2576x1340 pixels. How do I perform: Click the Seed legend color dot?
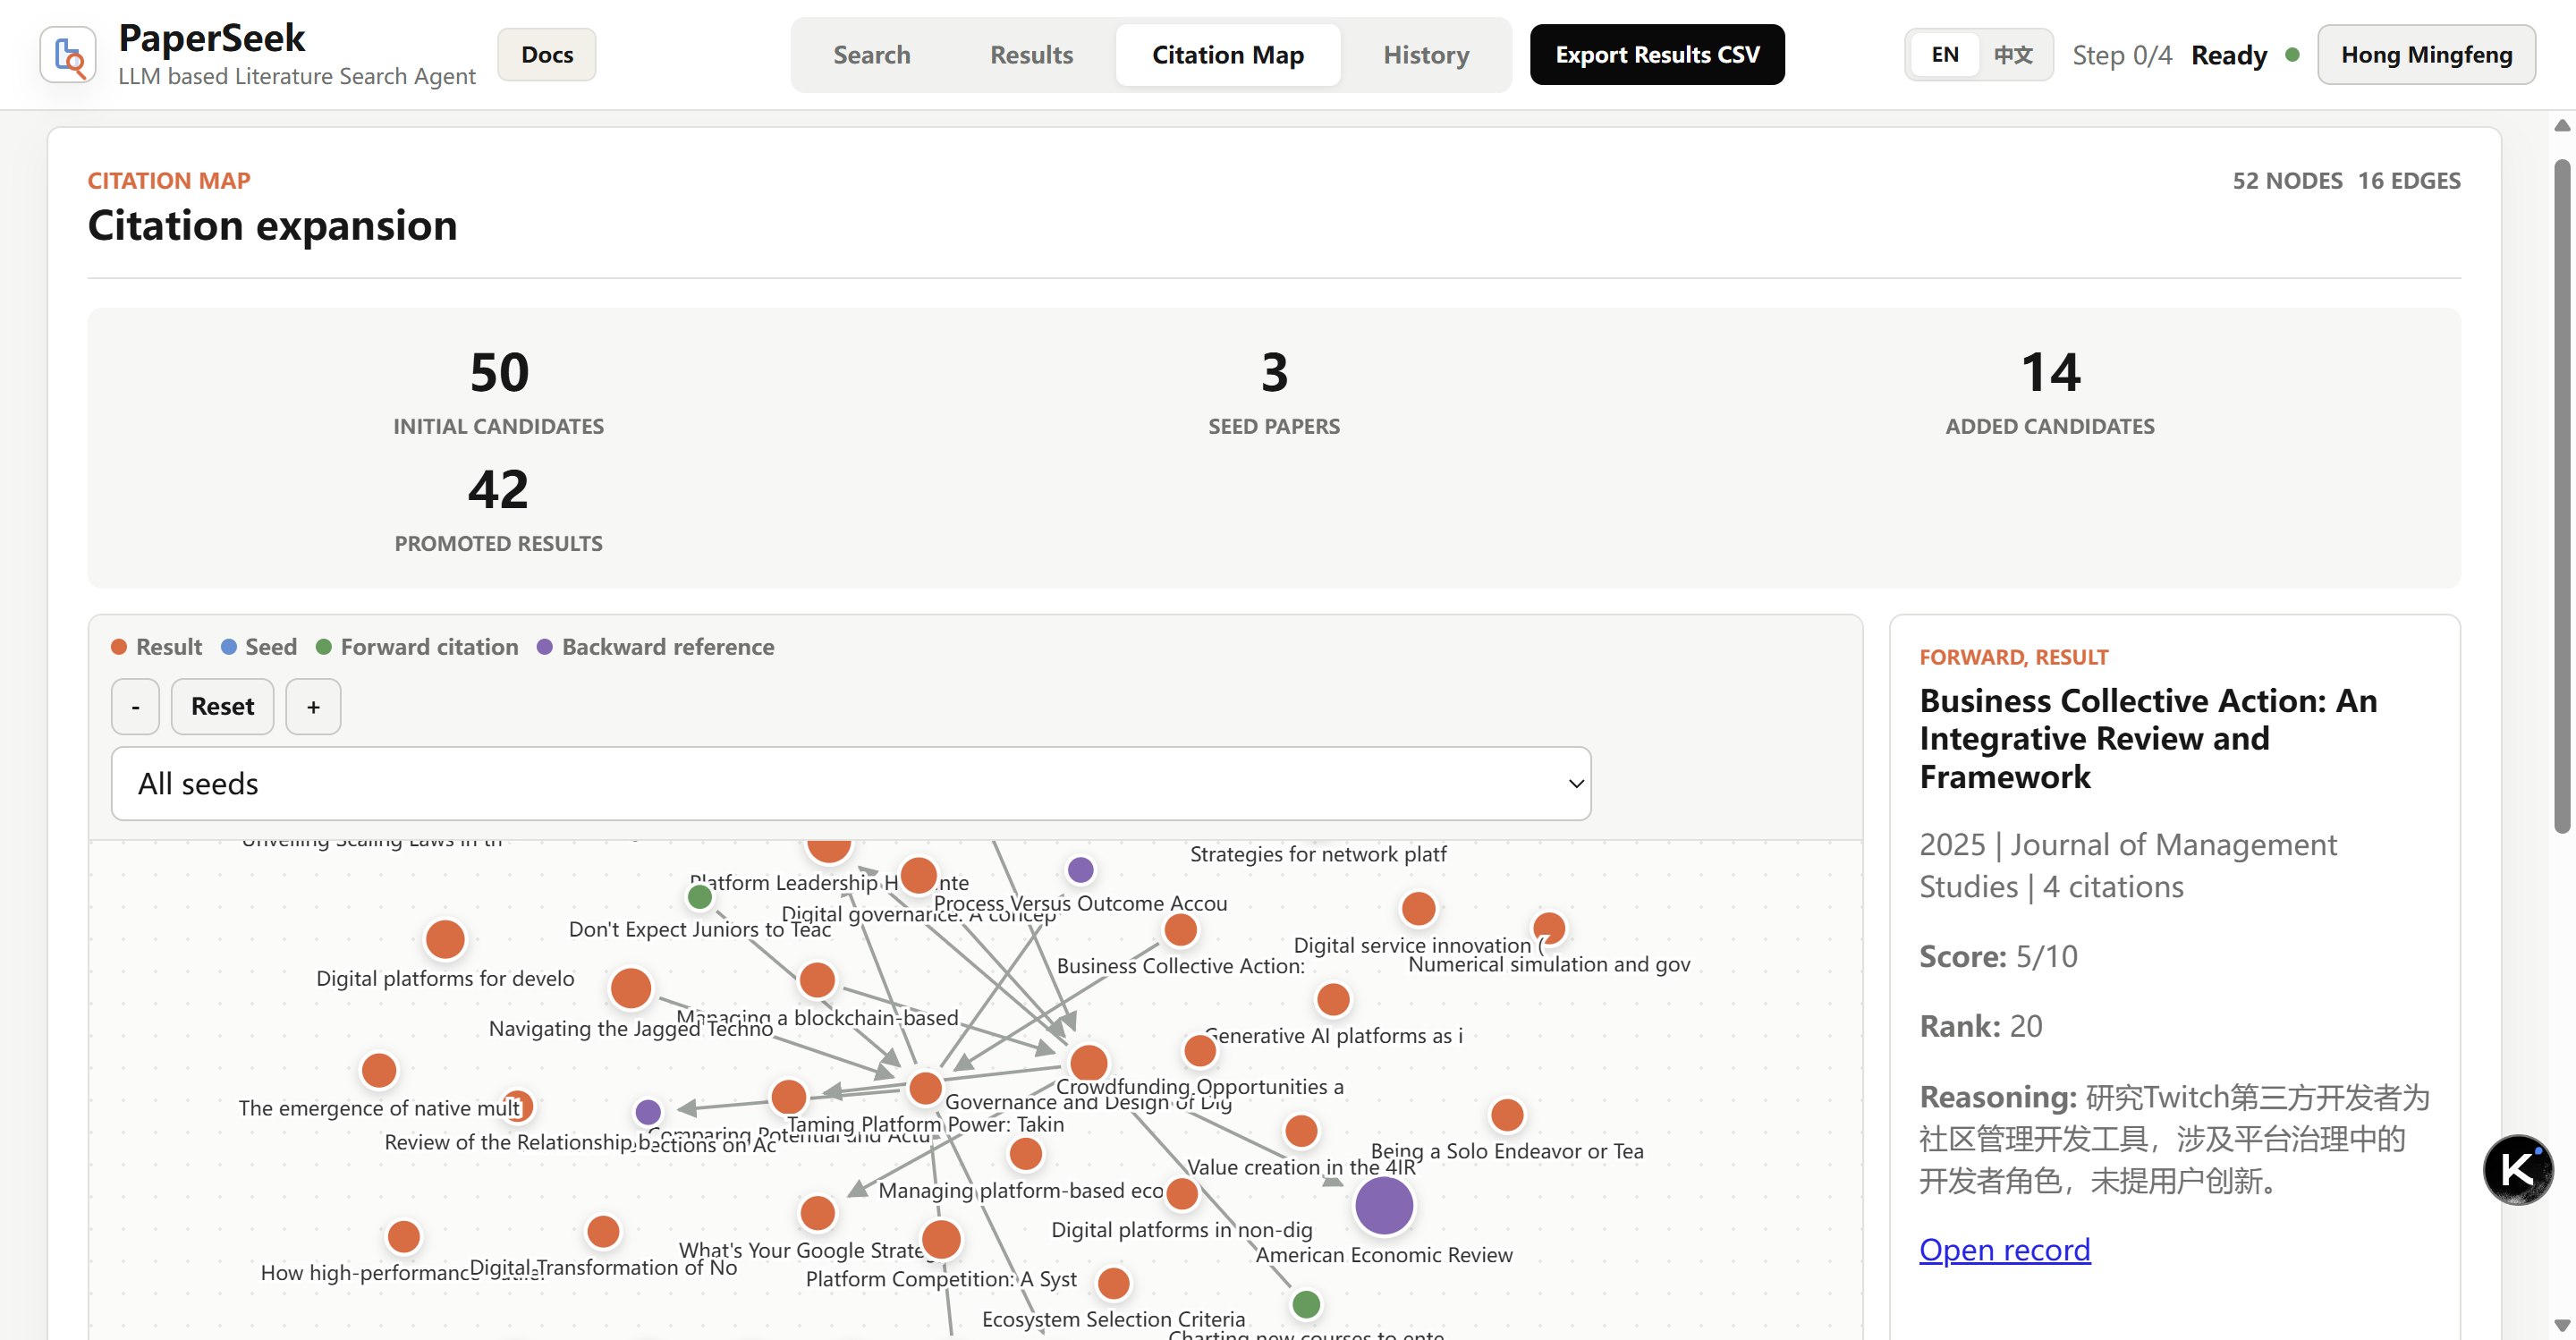click(x=229, y=647)
